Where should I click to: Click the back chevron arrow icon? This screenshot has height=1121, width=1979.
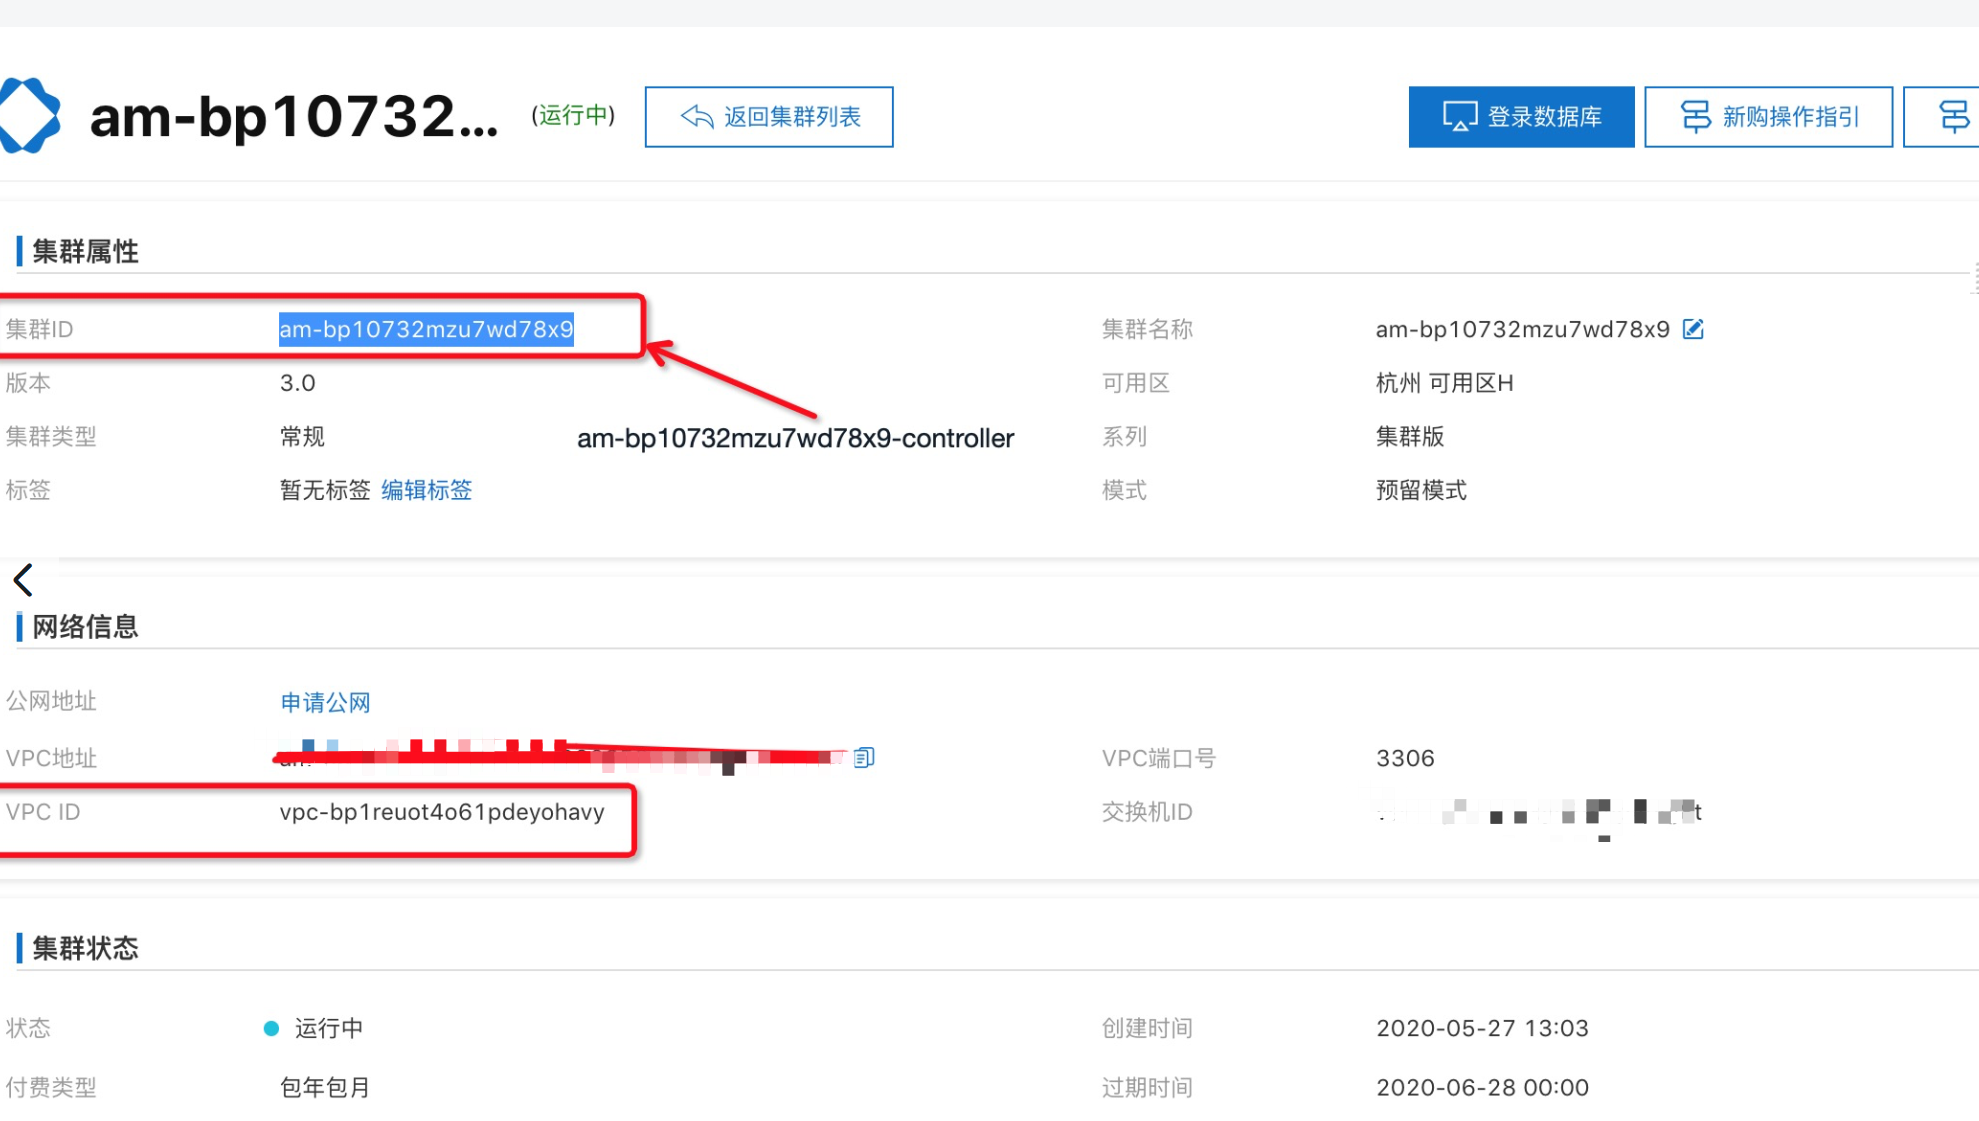click(24, 580)
